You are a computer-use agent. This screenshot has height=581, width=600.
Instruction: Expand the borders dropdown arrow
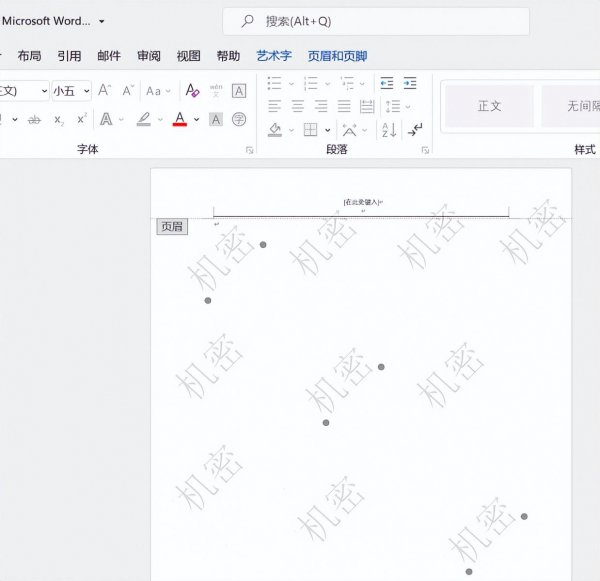tap(328, 130)
